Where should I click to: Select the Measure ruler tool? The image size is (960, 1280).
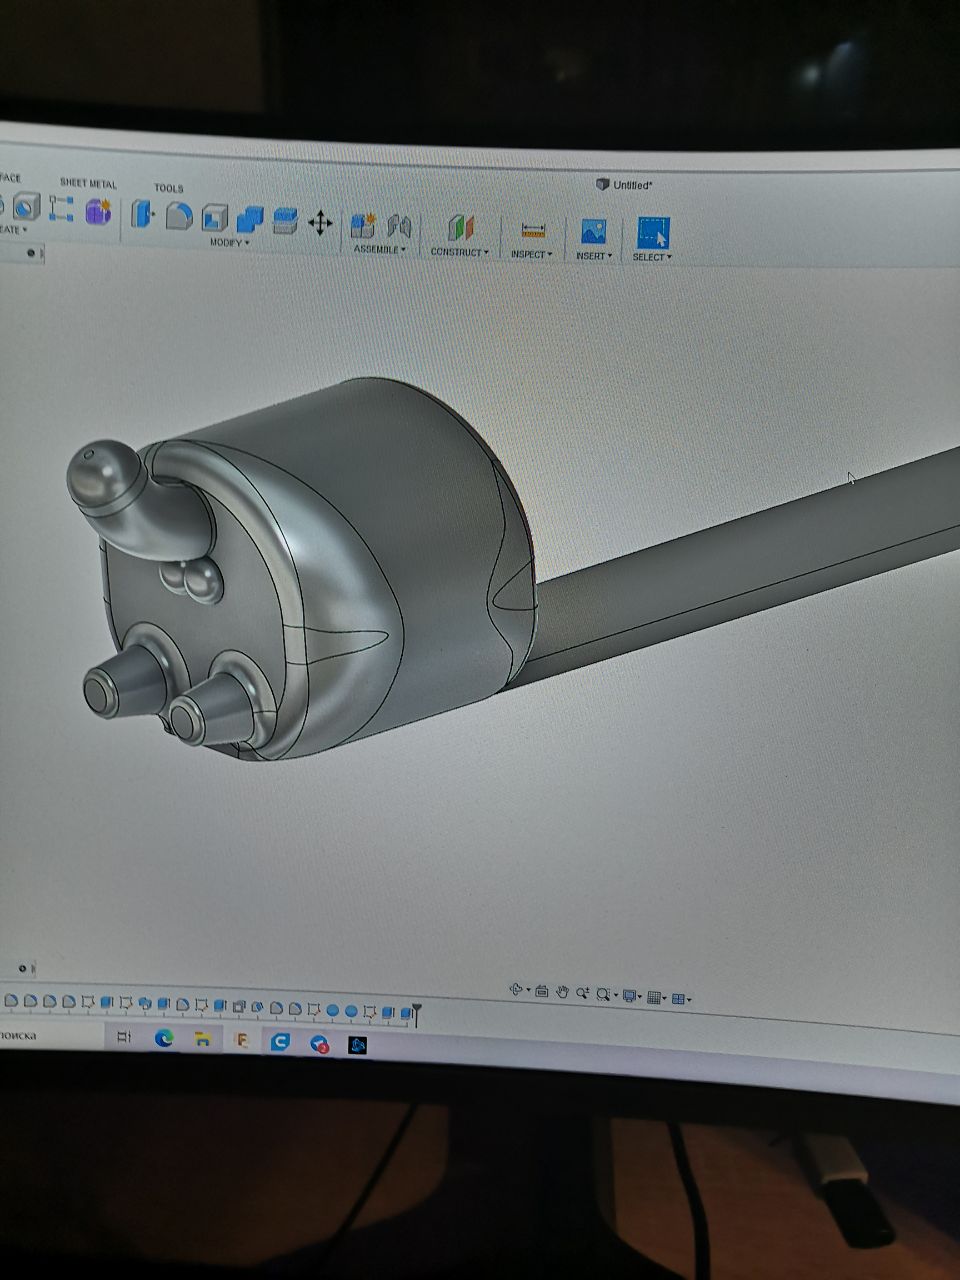tap(533, 231)
